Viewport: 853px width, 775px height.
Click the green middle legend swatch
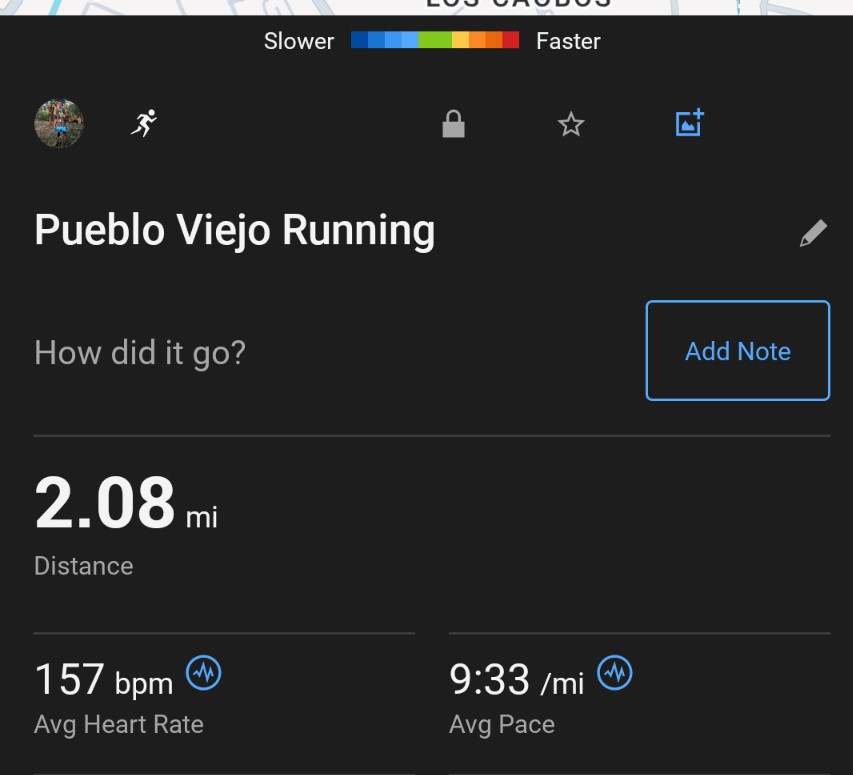click(435, 41)
